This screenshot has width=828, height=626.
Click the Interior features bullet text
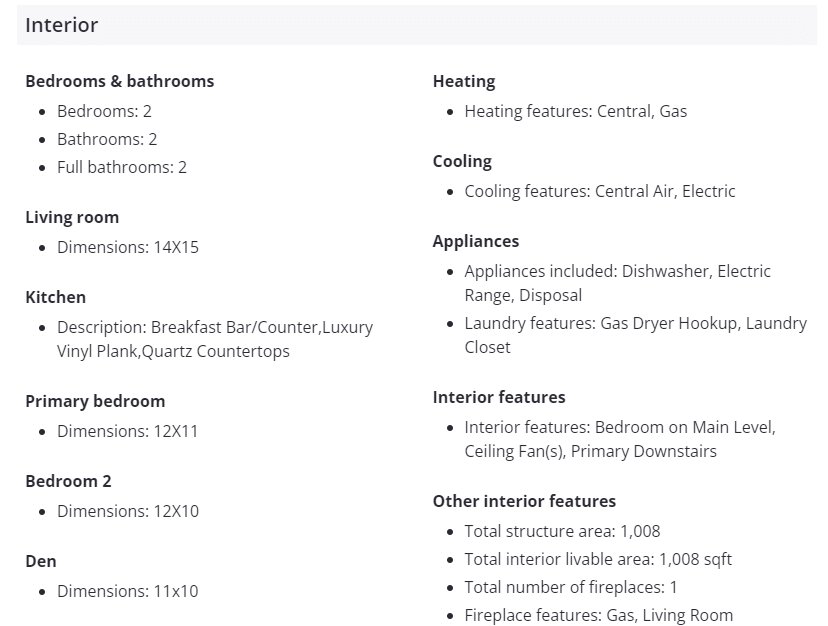coord(619,439)
